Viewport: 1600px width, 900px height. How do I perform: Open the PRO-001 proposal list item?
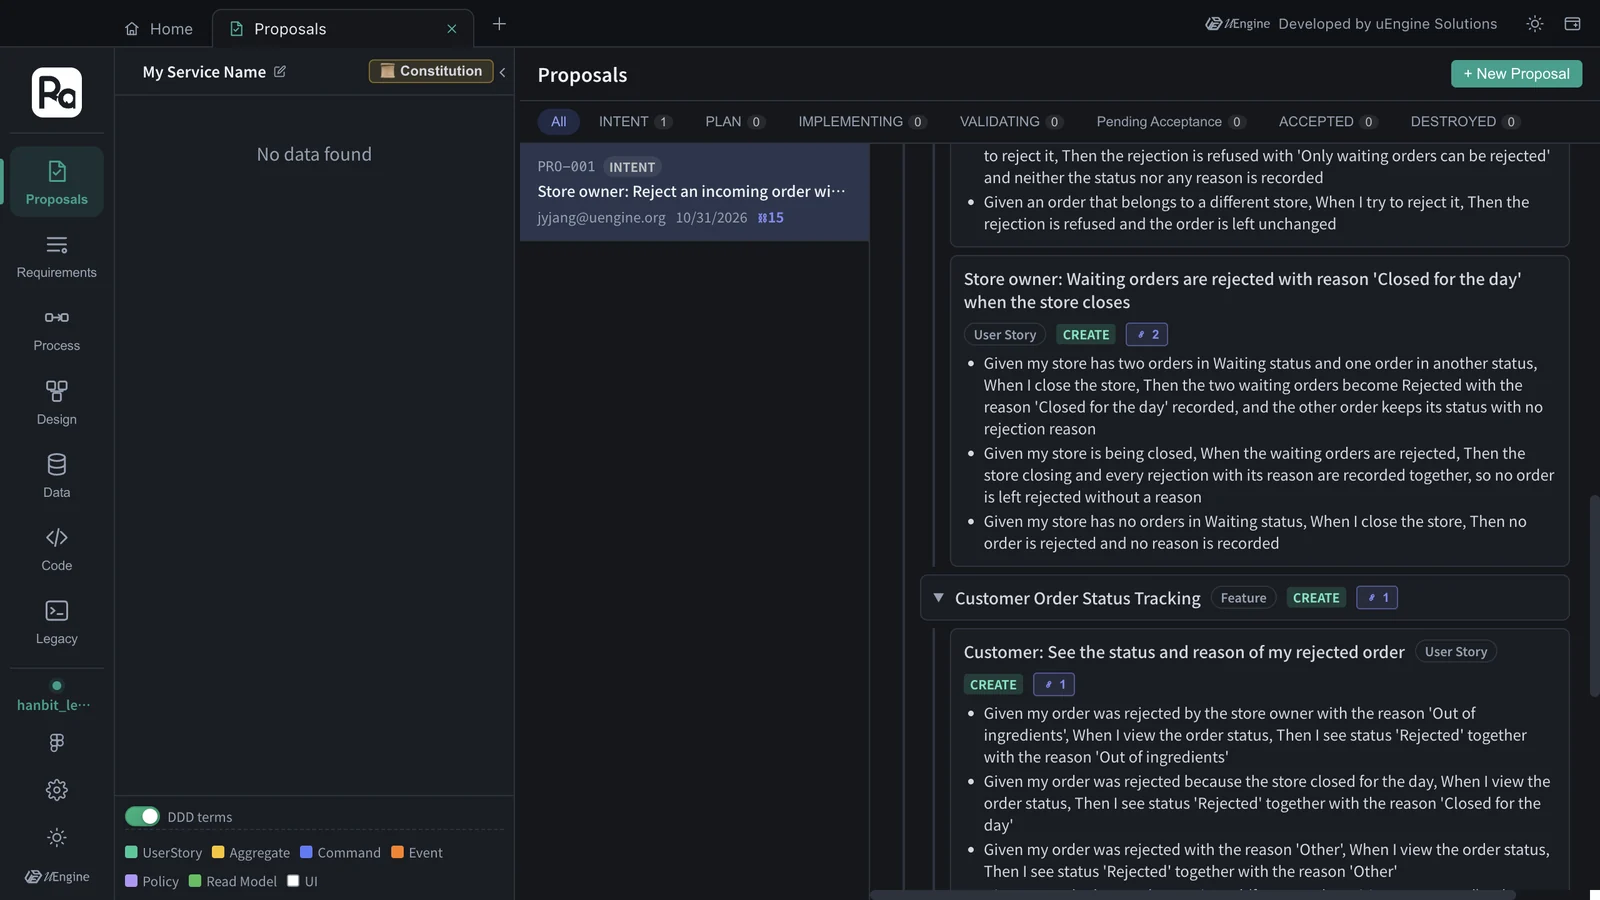694,192
